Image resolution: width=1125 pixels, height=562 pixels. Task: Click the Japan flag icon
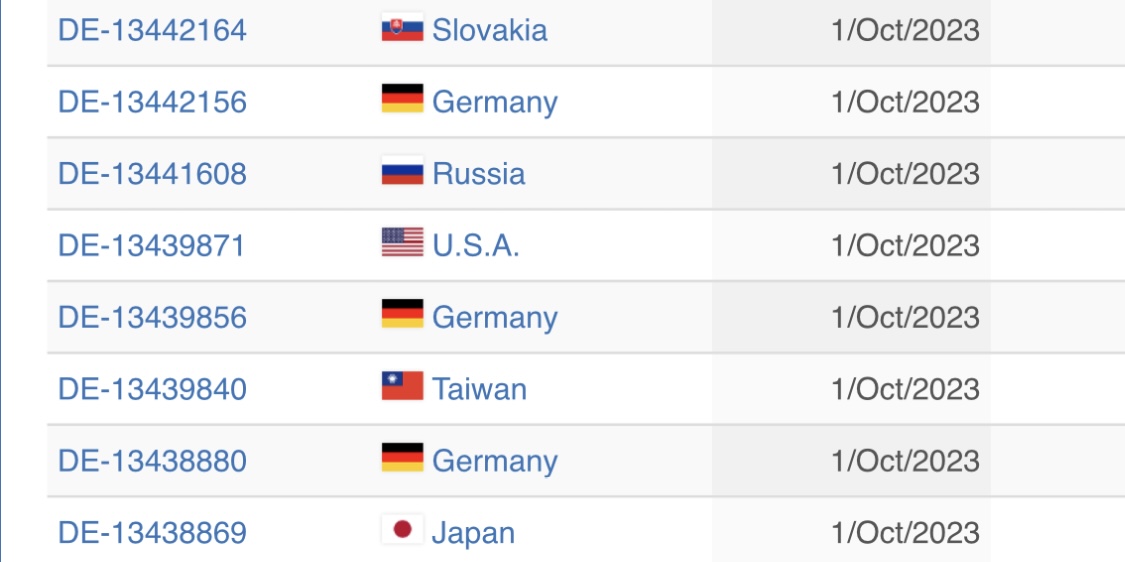403,530
